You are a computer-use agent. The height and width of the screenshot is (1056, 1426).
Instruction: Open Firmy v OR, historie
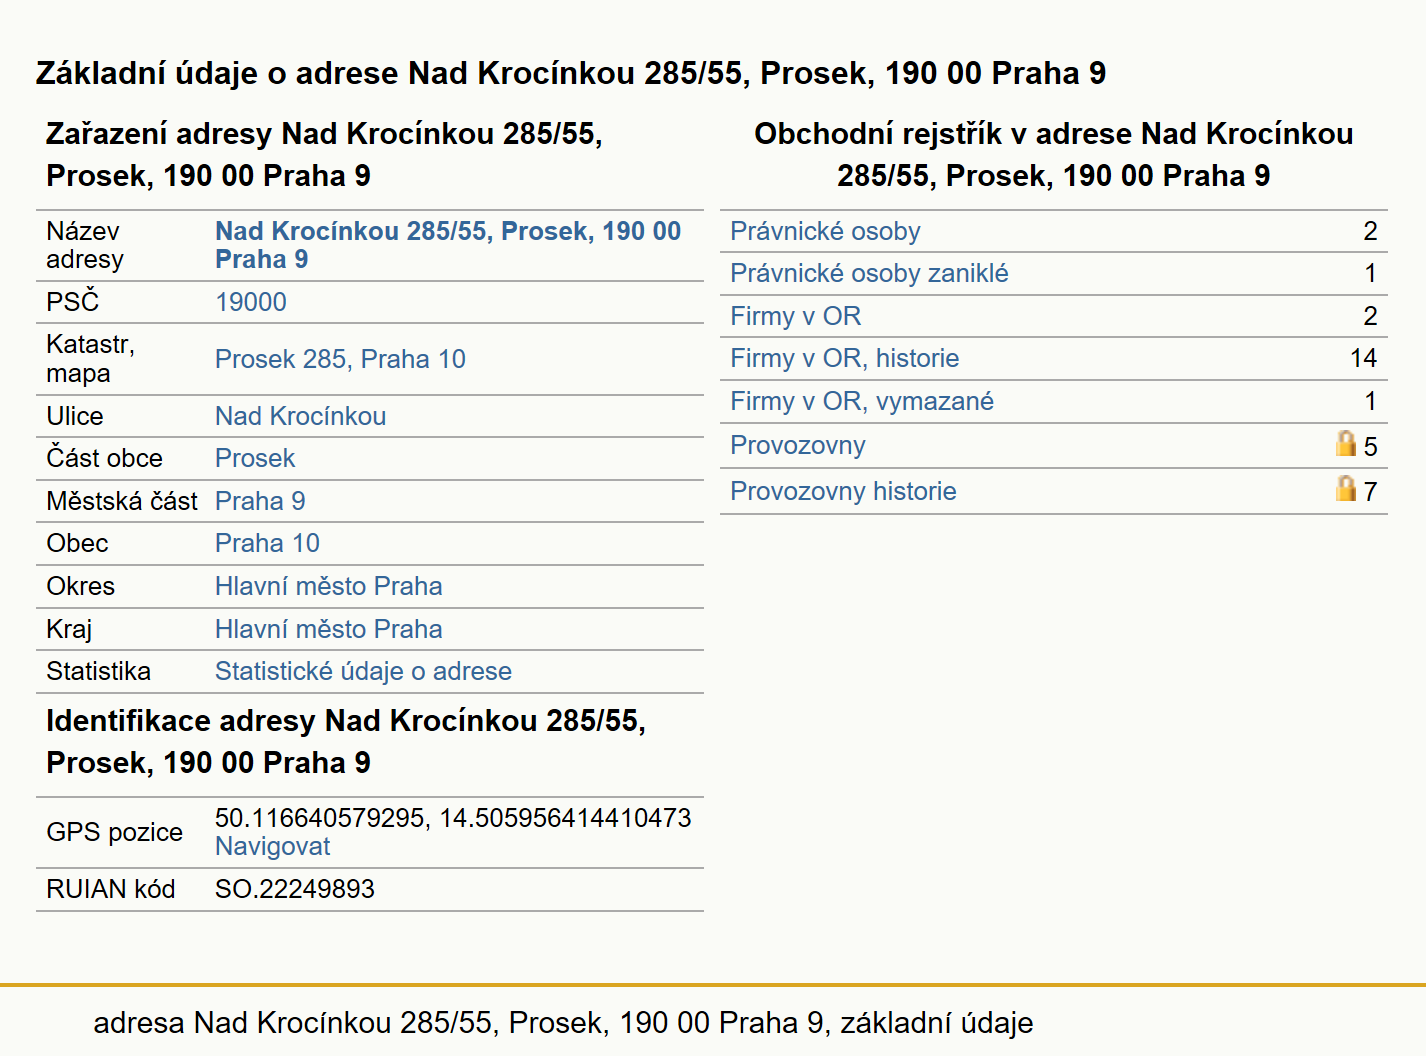tap(844, 358)
